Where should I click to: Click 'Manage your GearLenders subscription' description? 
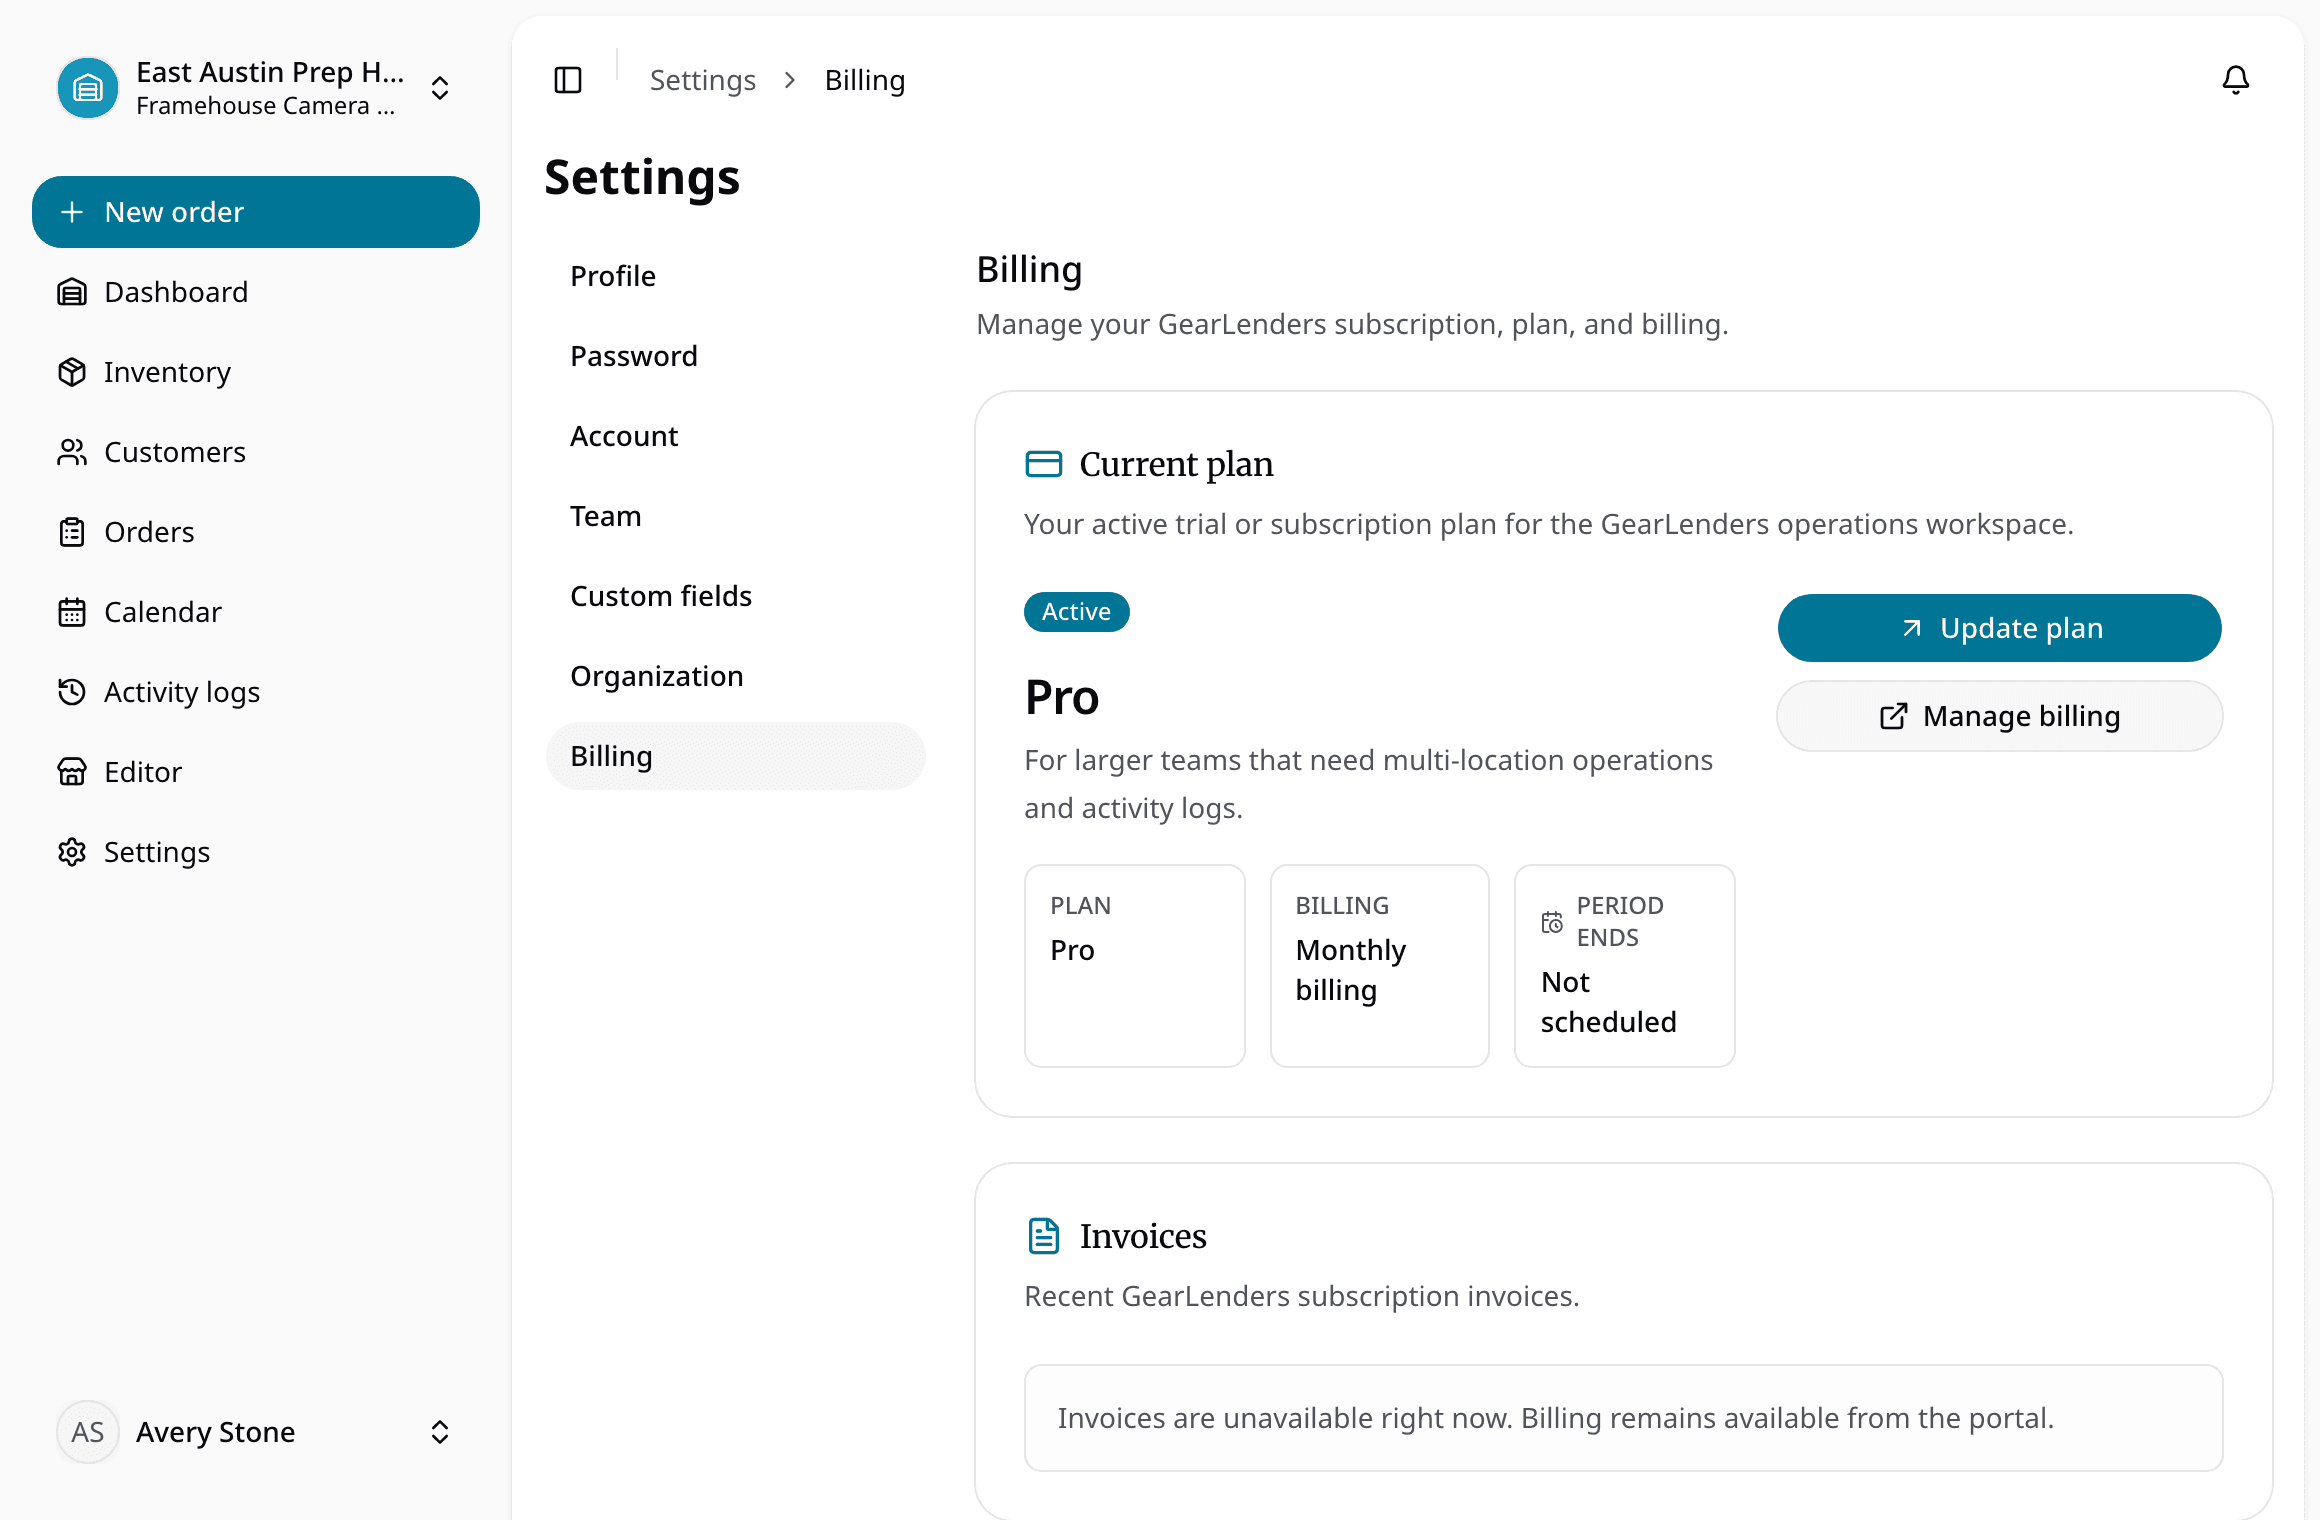coord(1352,324)
